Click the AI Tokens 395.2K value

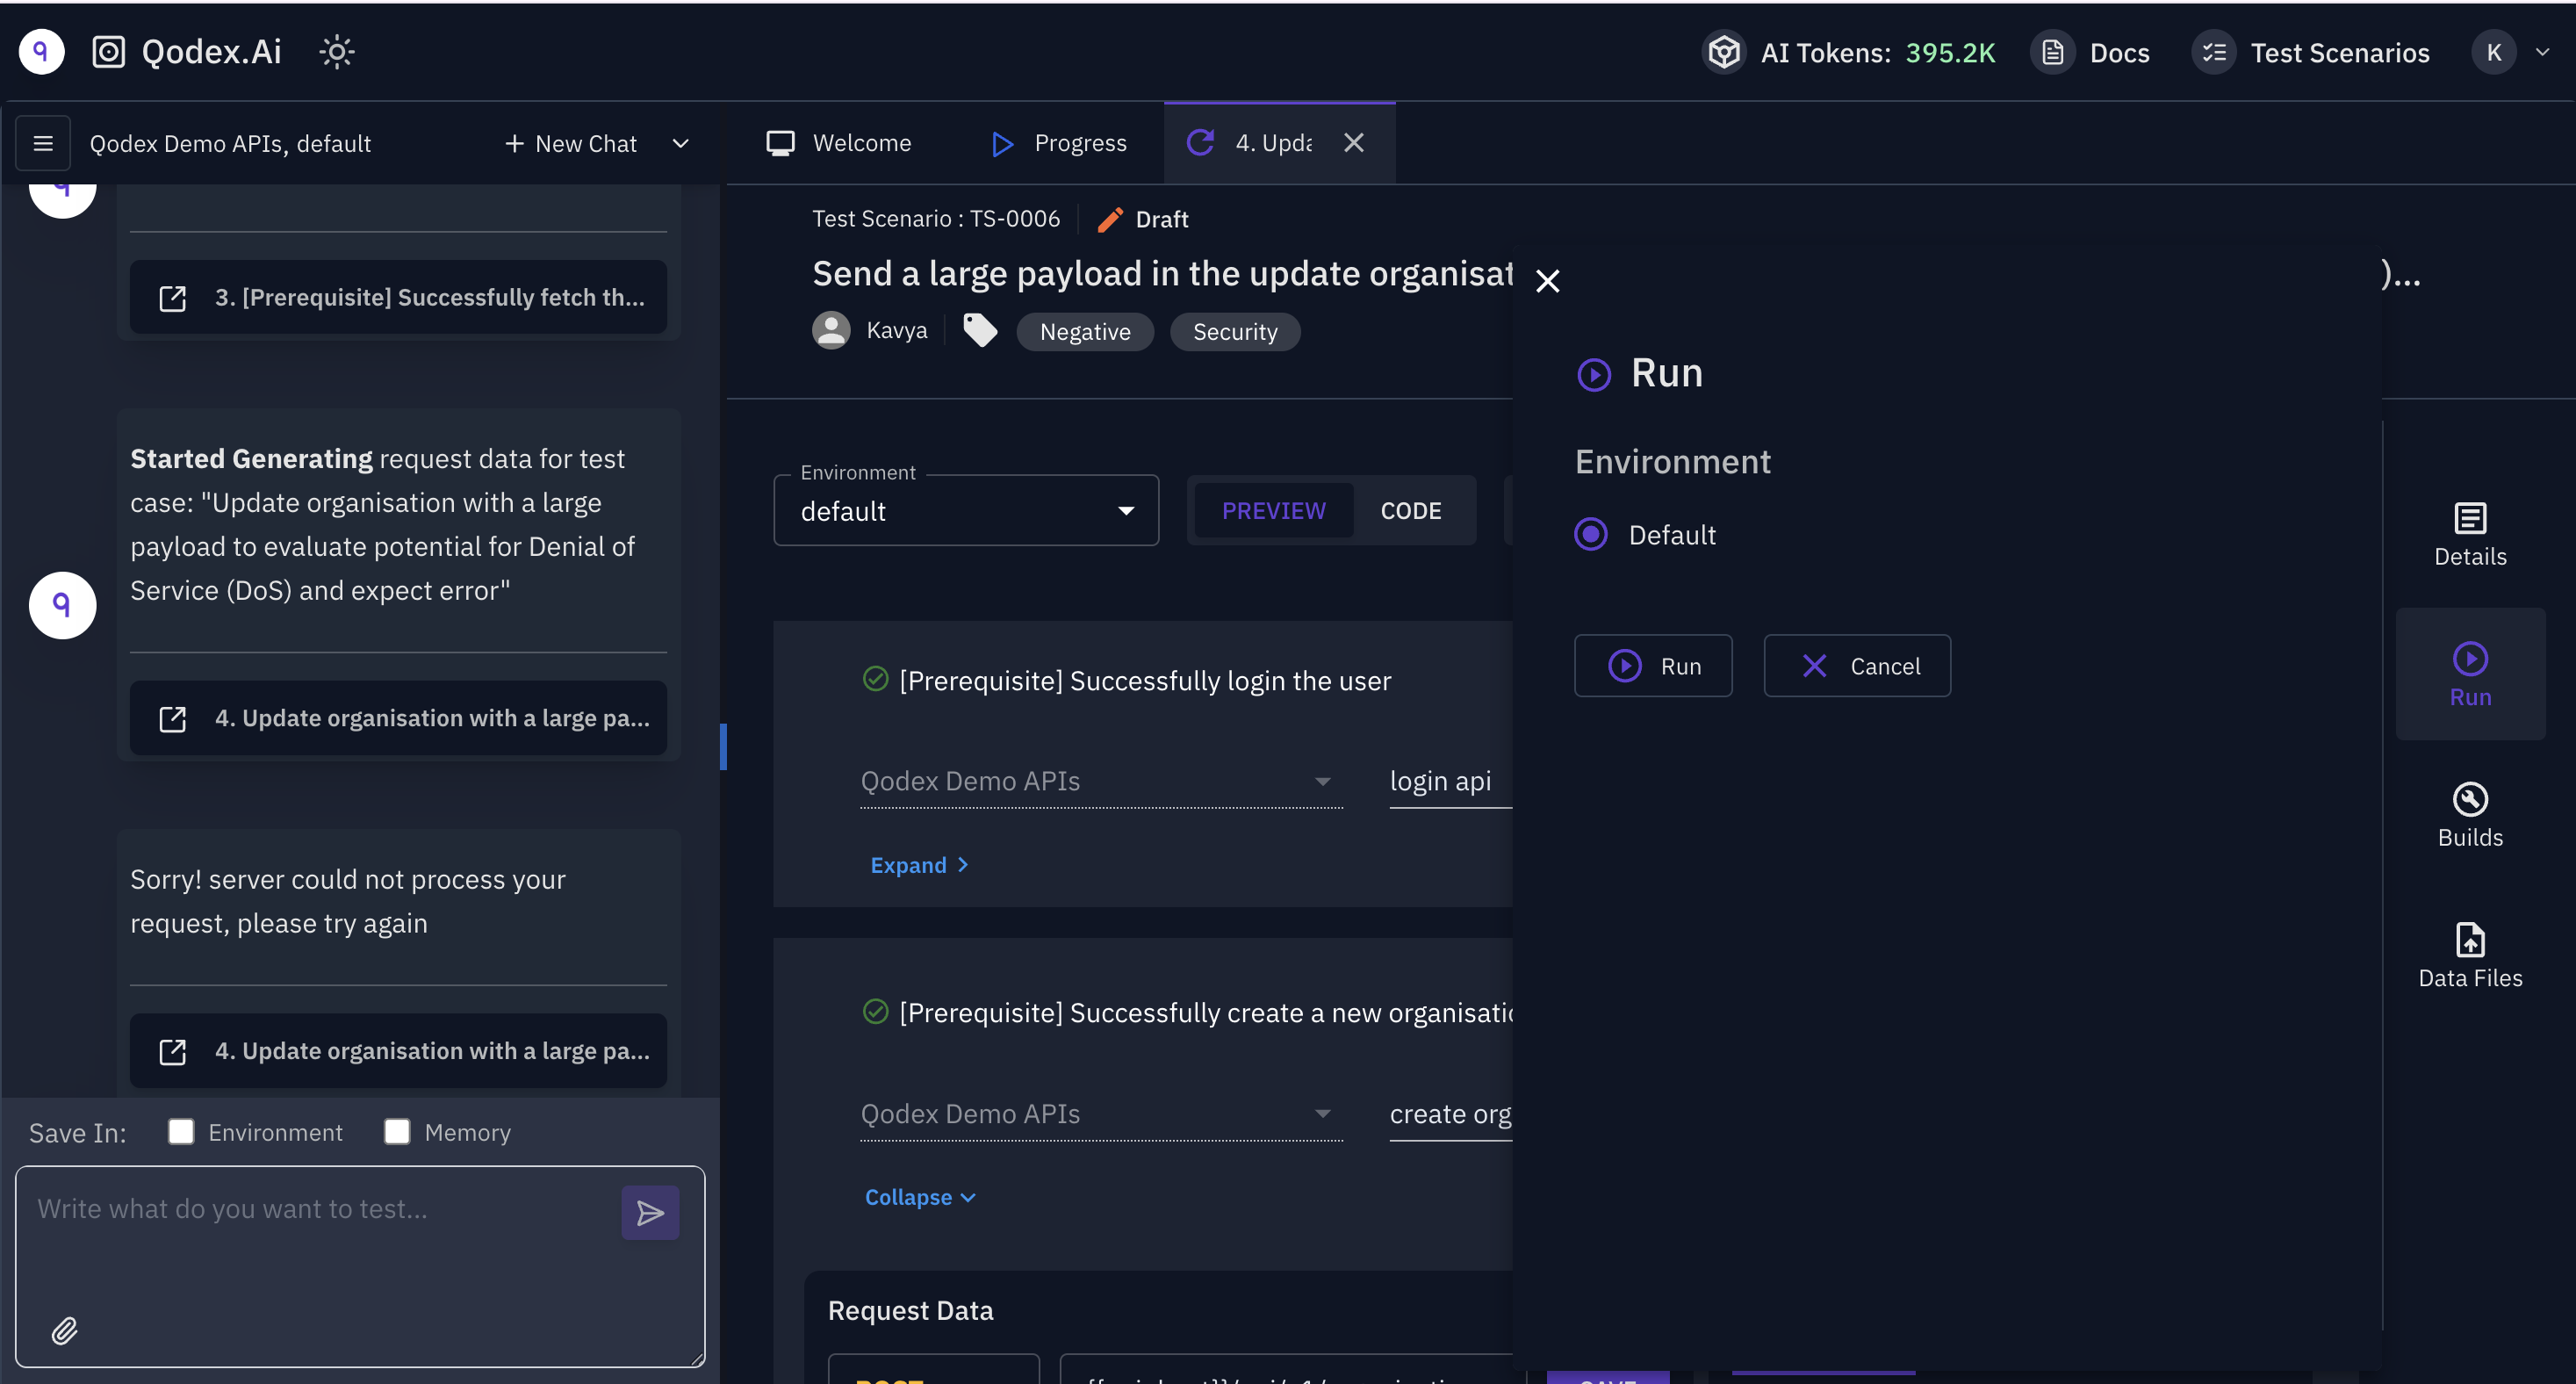(1950, 52)
